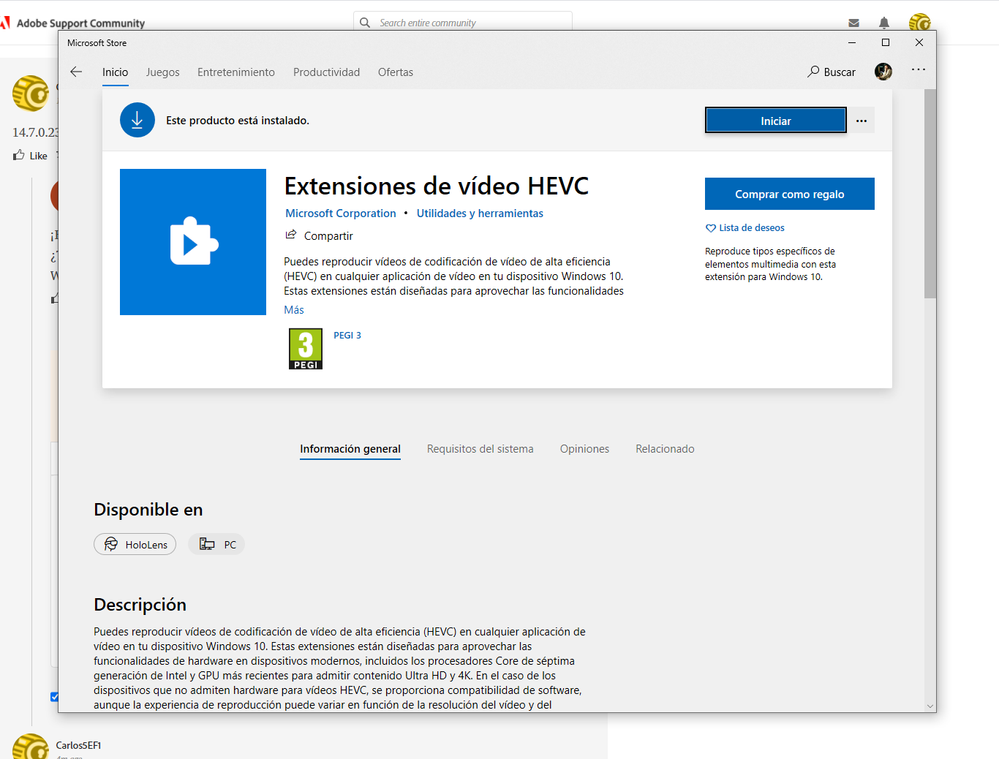Click the PEGI 3 text link
The image size is (999, 759).
(x=347, y=335)
